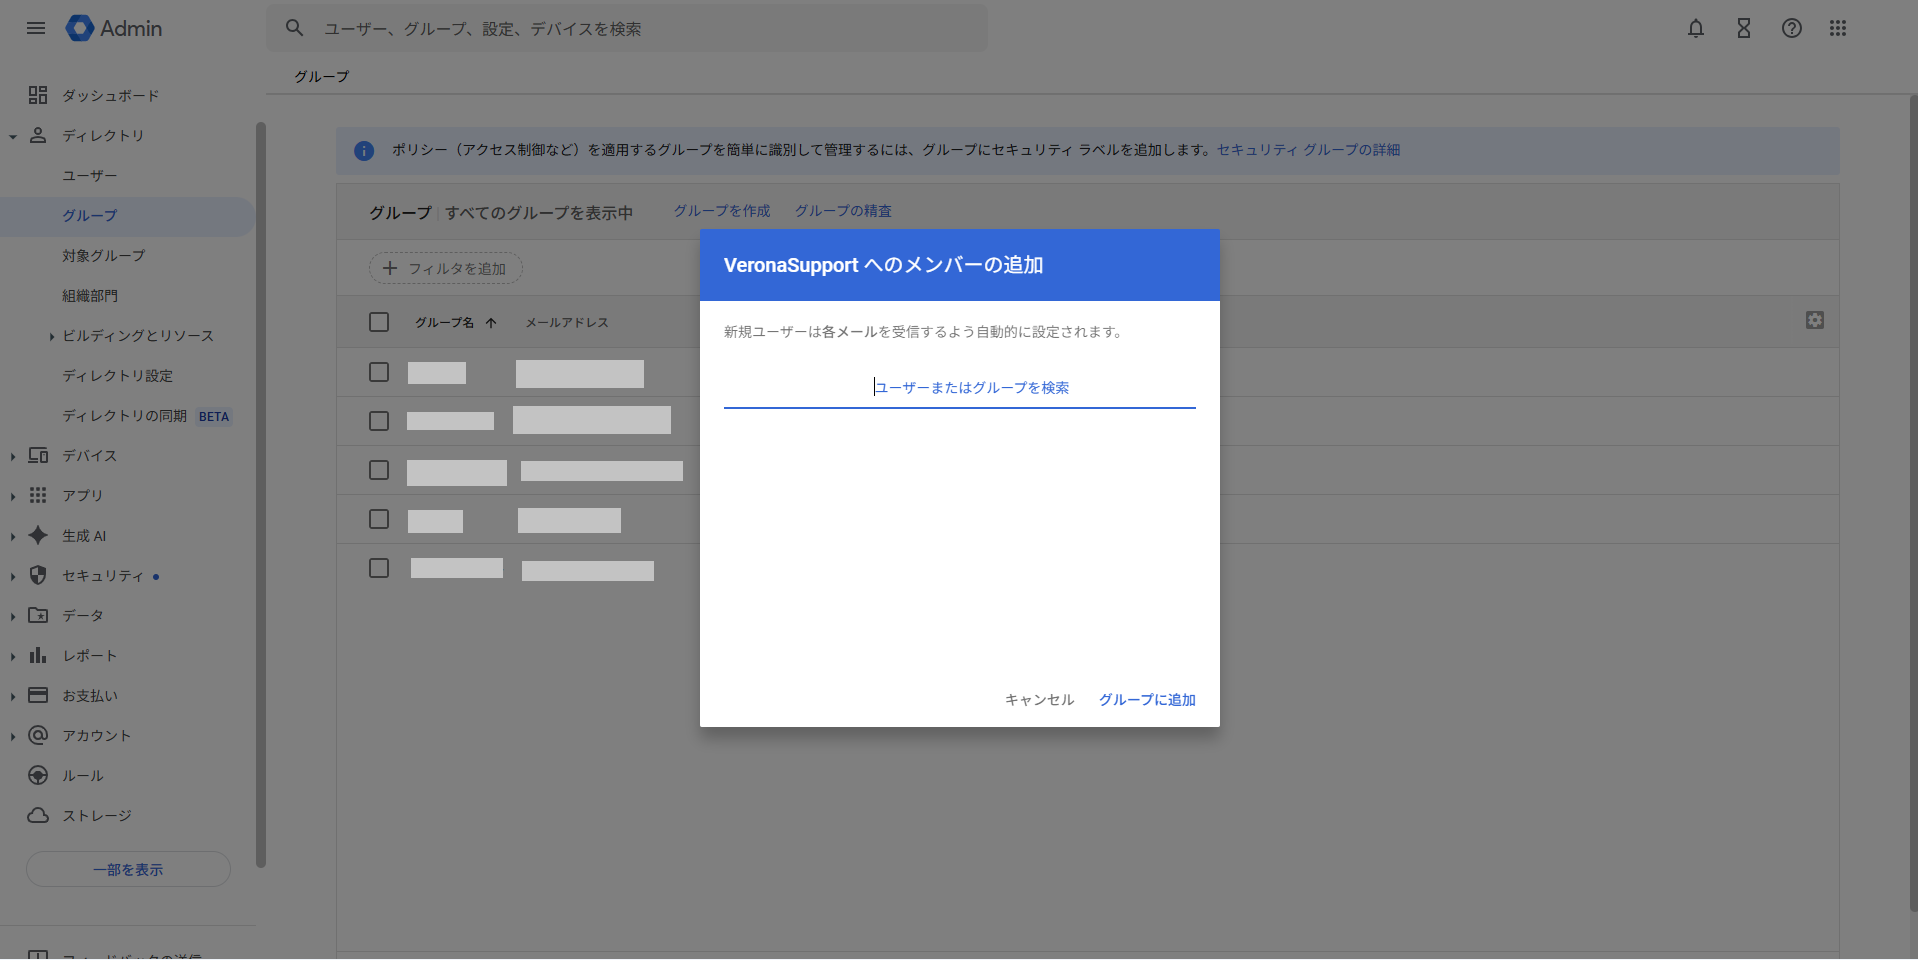The image size is (1918, 960).
Task: Open the notifications bell
Action: [1696, 28]
